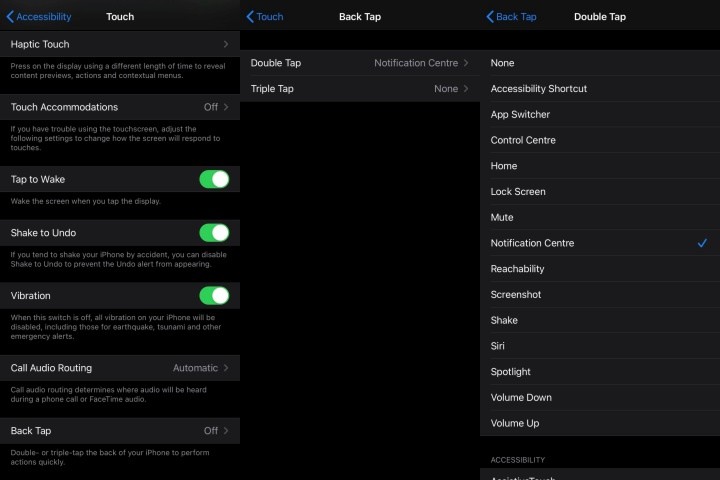Disable Shake to Undo toggle
Image resolution: width=720 pixels, height=480 pixels.
click(214, 233)
